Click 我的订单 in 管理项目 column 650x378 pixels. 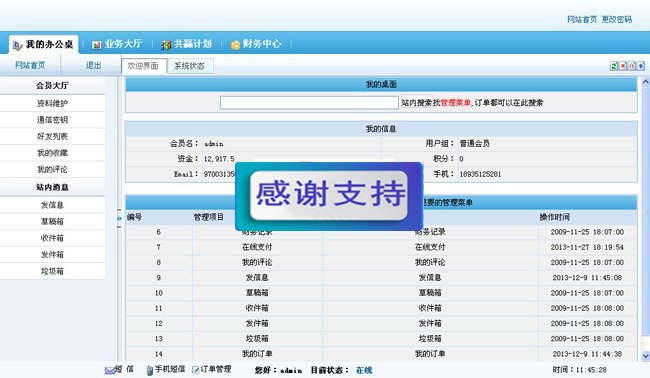(x=257, y=354)
